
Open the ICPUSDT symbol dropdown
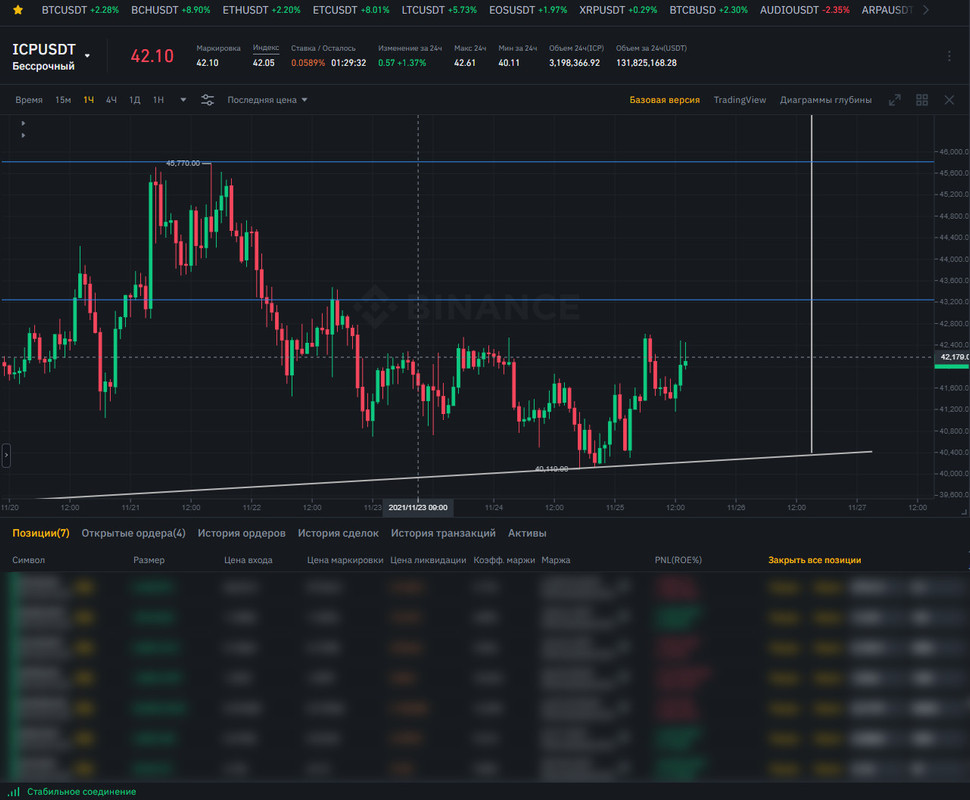87,56
